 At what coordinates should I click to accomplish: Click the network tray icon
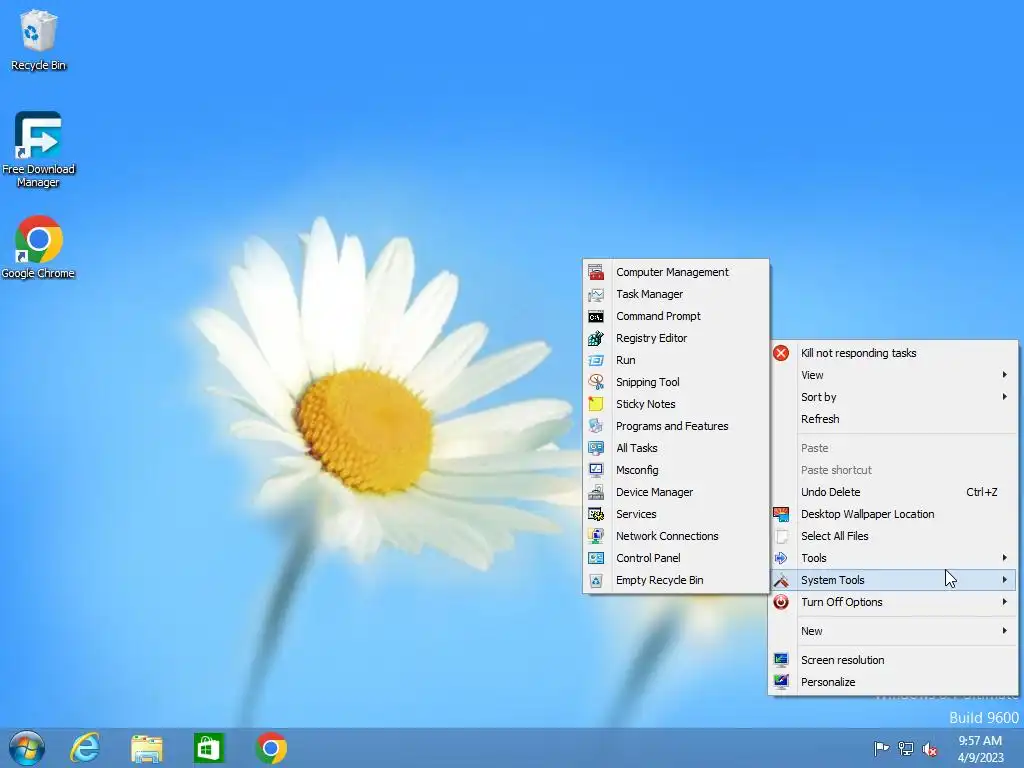905,748
